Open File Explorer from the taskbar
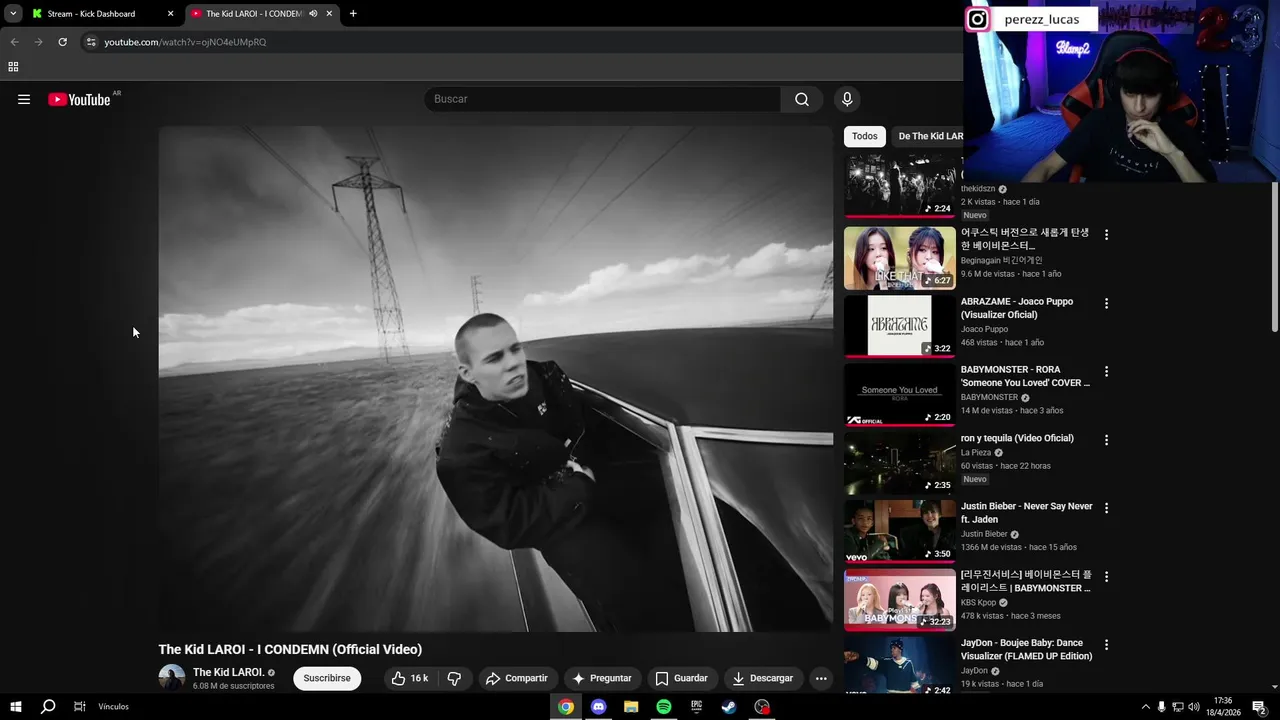This screenshot has width=1280, height=720. [x=631, y=707]
